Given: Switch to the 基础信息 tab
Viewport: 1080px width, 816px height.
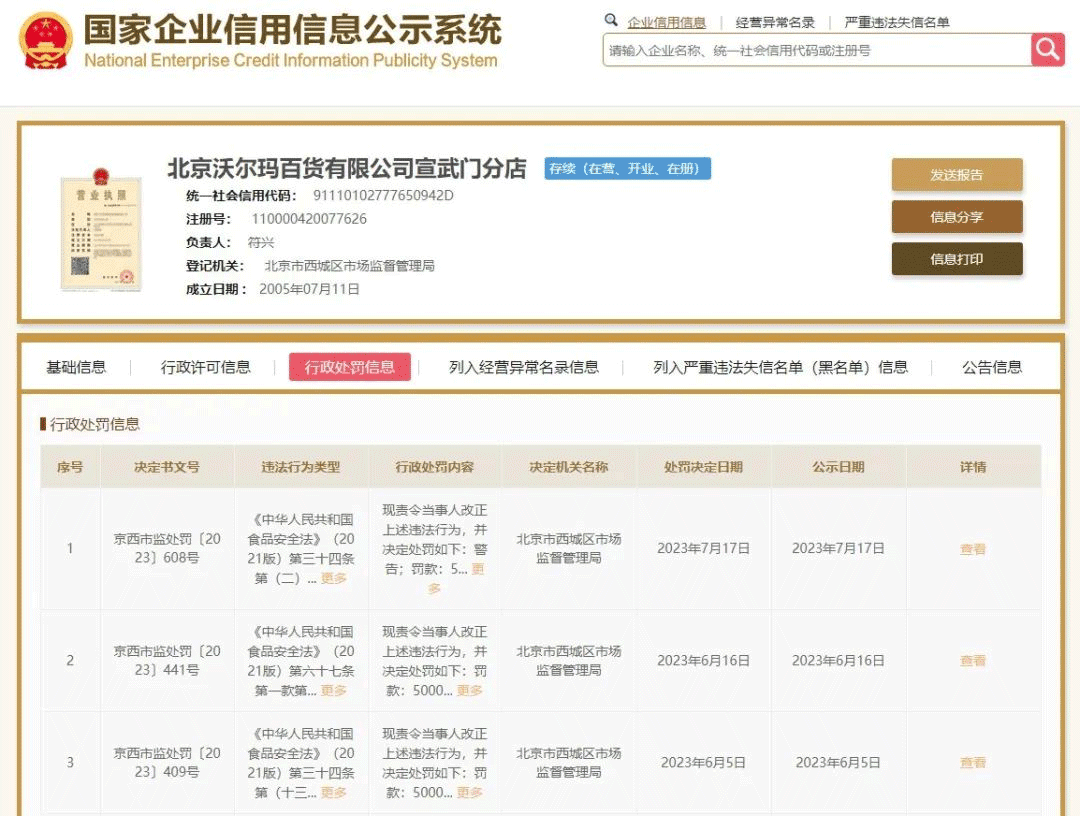Looking at the screenshot, I should pos(76,367).
